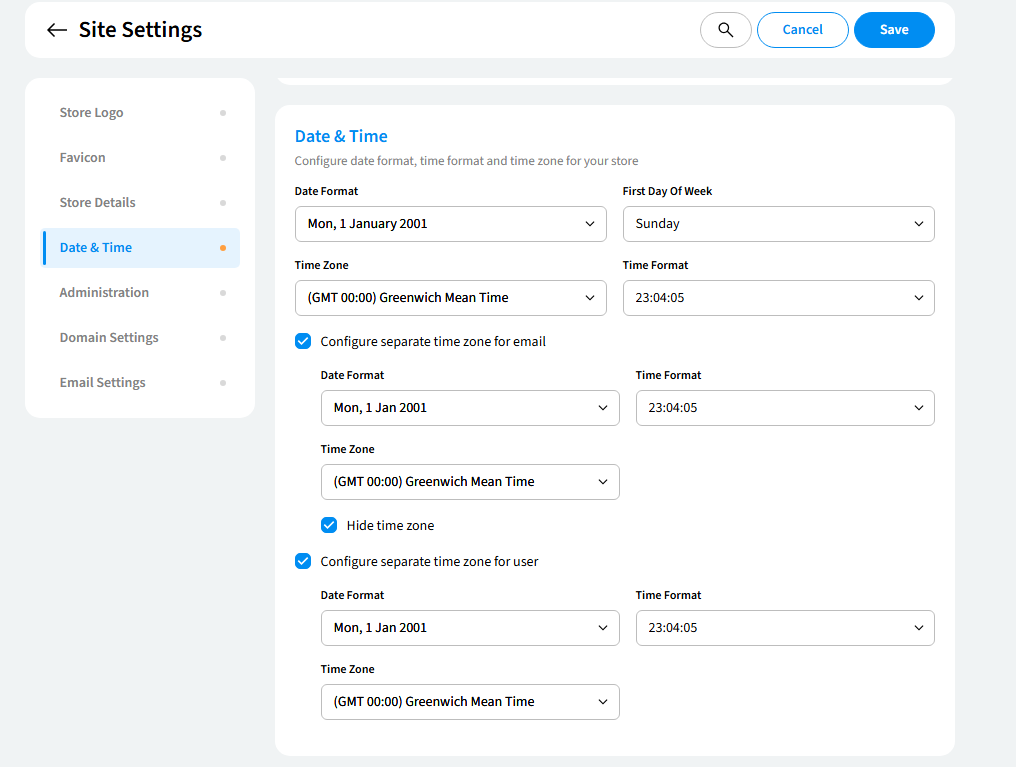Click the chevron on the email Time Zone field
Viewport: 1016px width, 767px height.
point(602,482)
